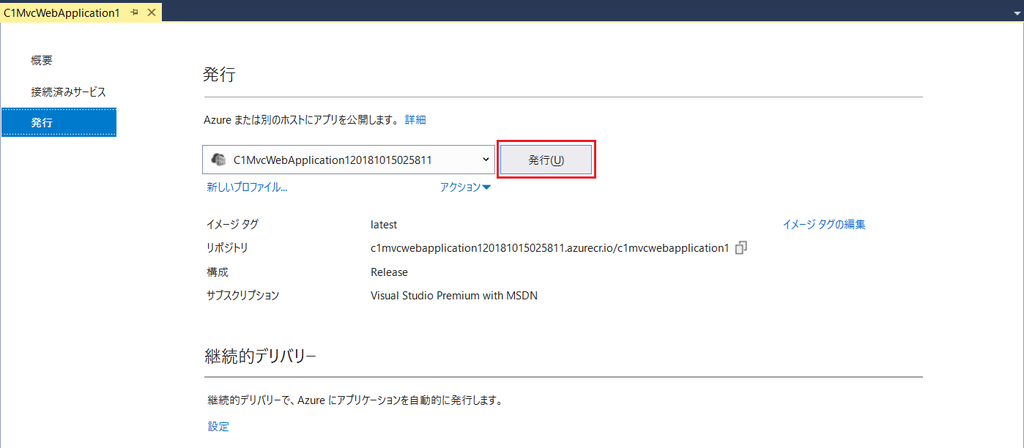This screenshot has width=1024, height=448.
Task: Click the 継続的デリバリー heading
Action: click(x=260, y=356)
